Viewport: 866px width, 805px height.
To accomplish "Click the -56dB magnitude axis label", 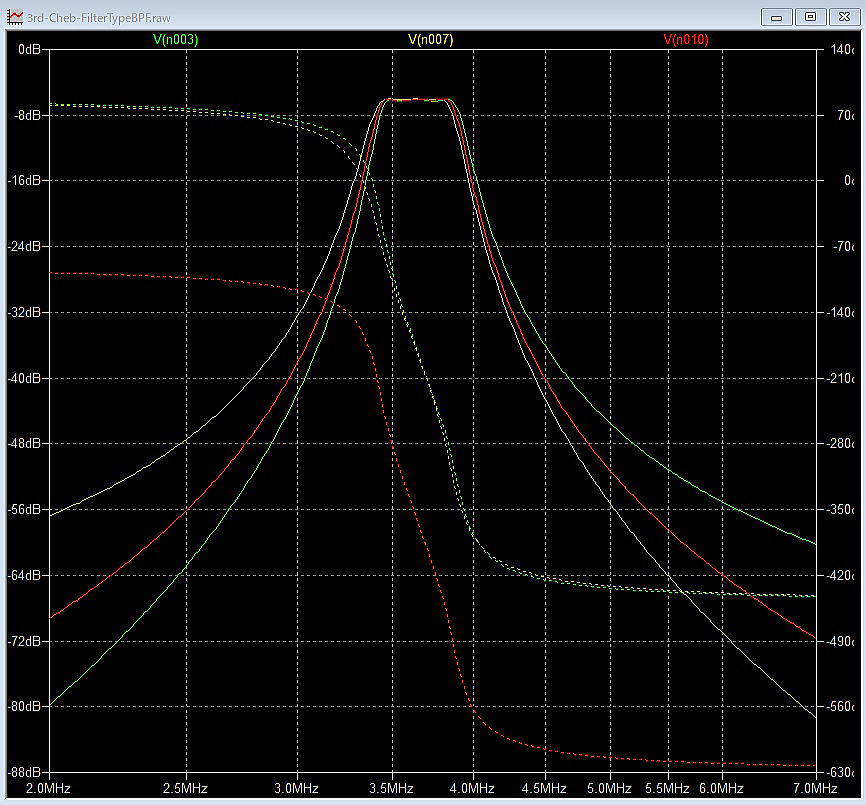I will [x=24, y=509].
